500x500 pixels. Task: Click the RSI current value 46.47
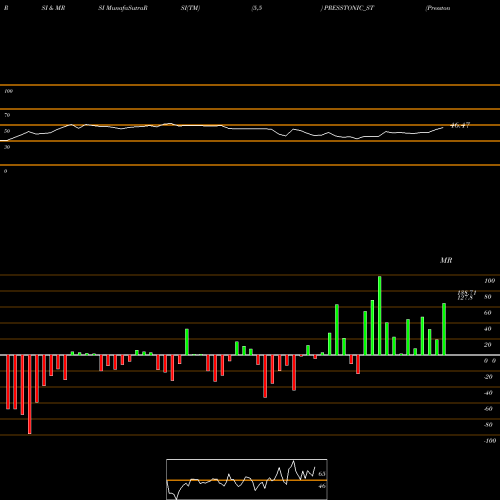460,125
